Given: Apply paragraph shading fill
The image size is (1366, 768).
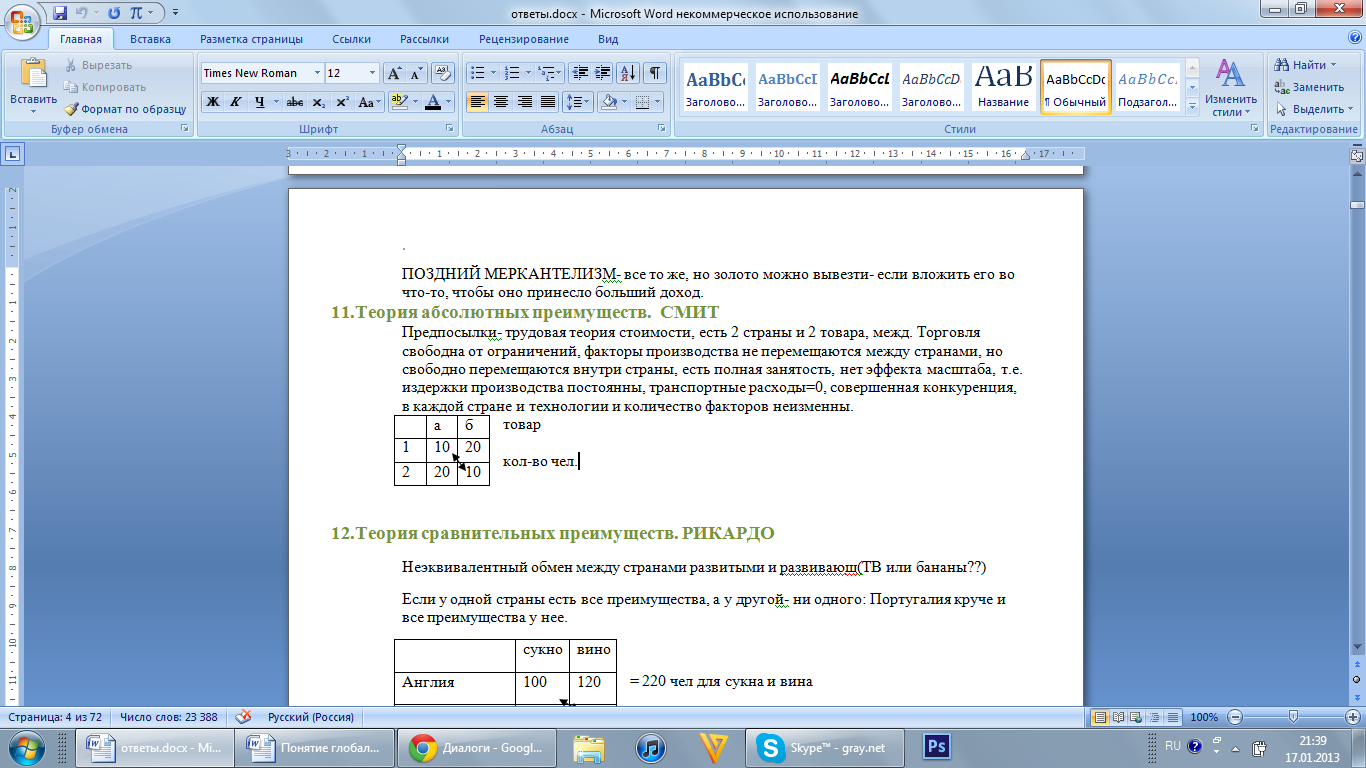Looking at the screenshot, I should click(608, 102).
